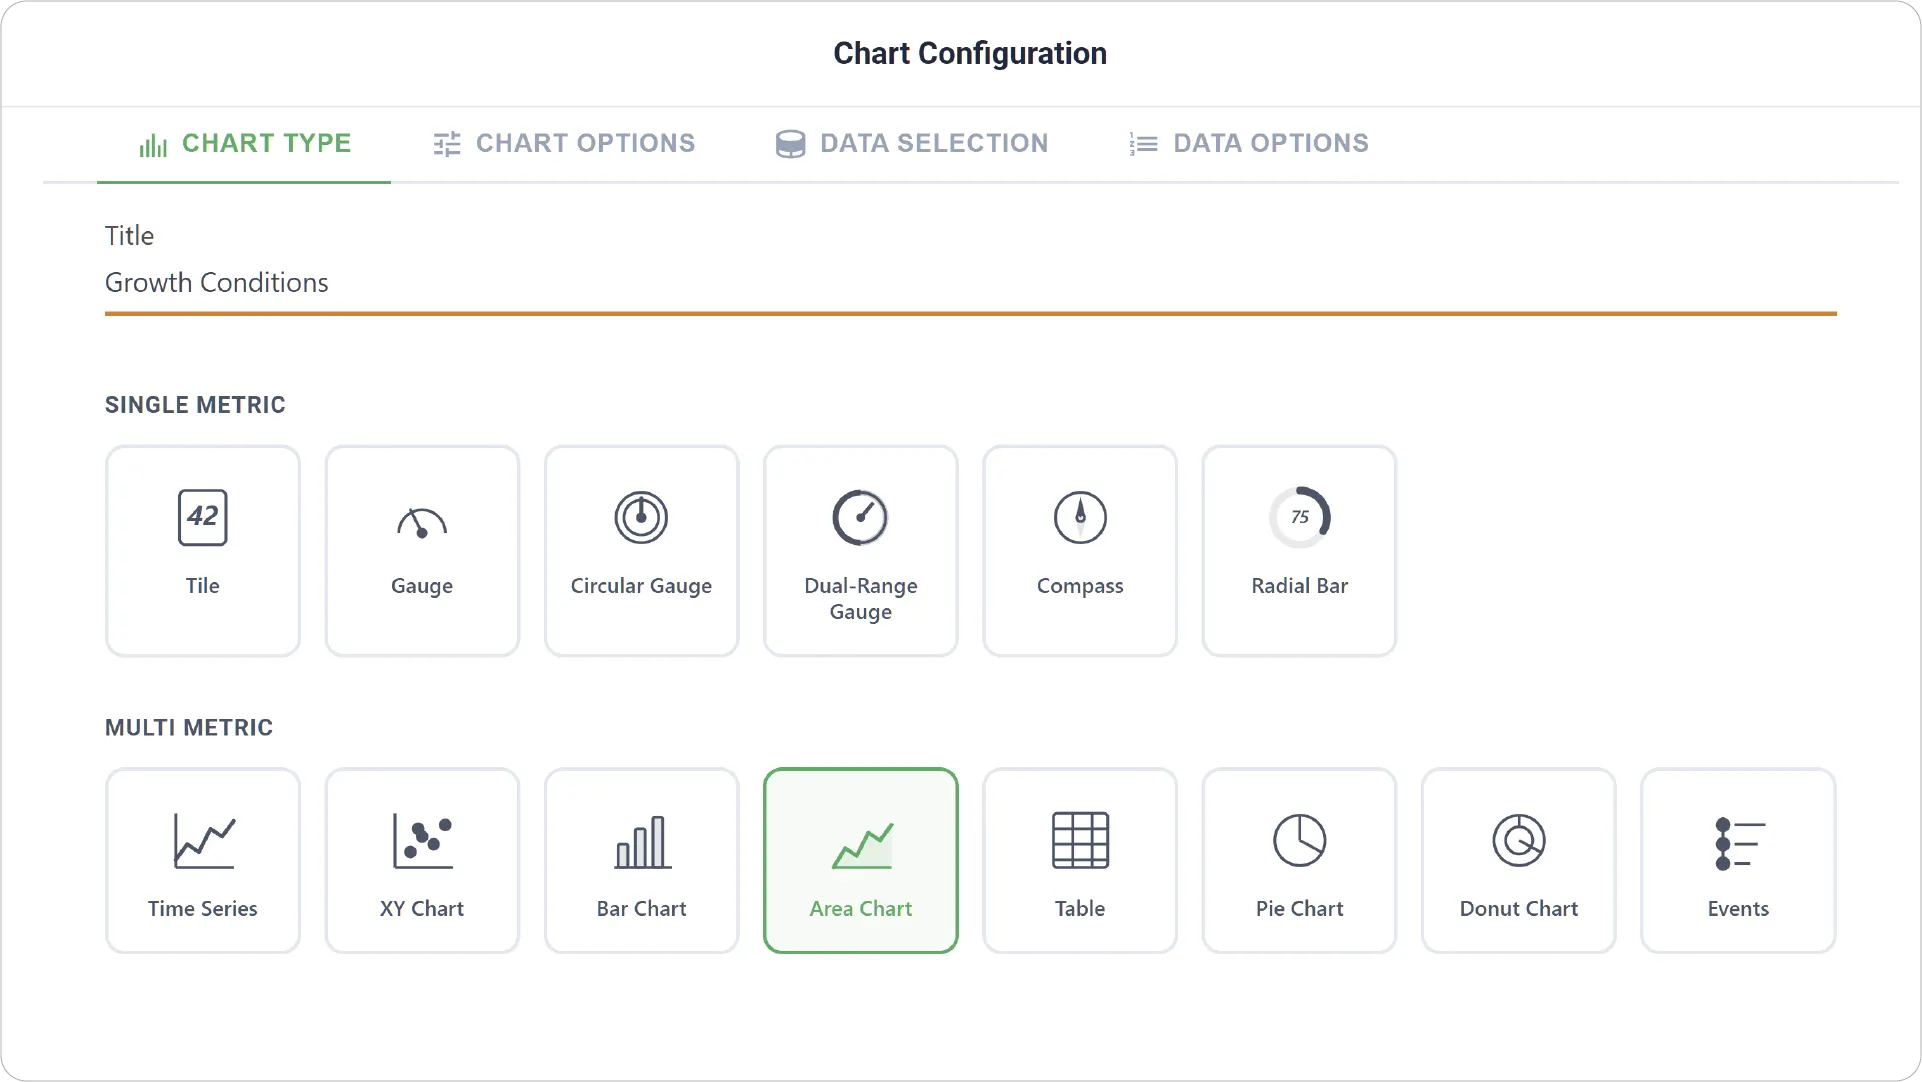
Task: Click the Dual-Range Gauge label text
Action: (860, 599)
